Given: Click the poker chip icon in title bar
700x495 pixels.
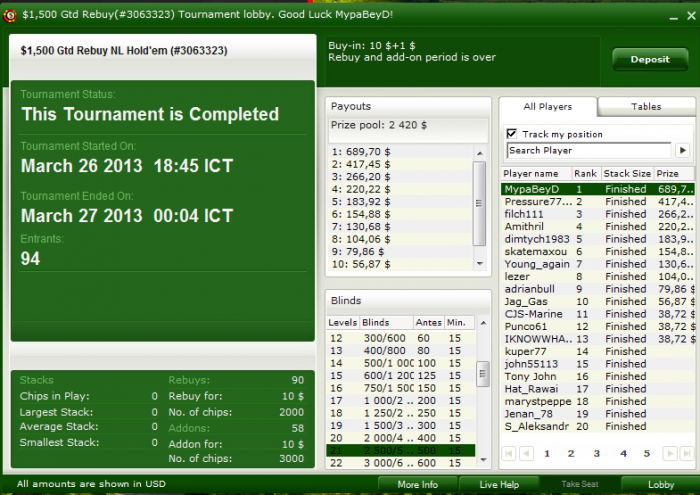Looking at the screenshot, I should (10, 16).
